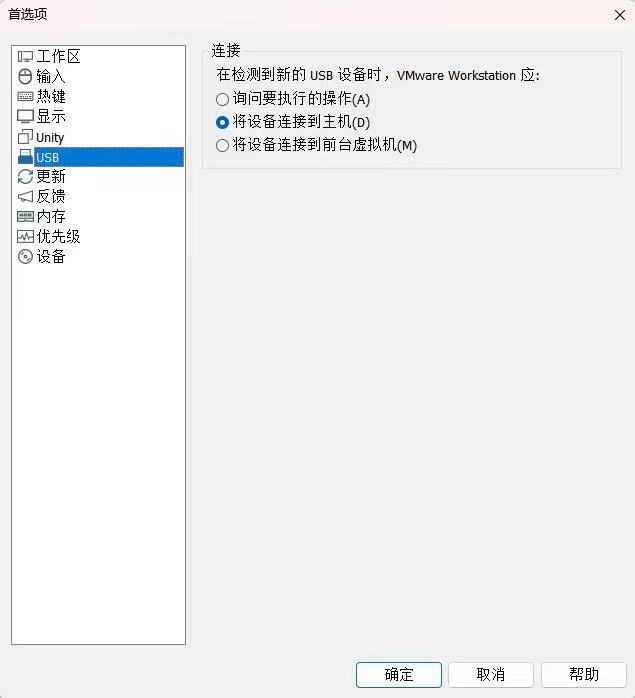
Task: Close the 首选项 dialog window
Action: (x=619, y=15)
